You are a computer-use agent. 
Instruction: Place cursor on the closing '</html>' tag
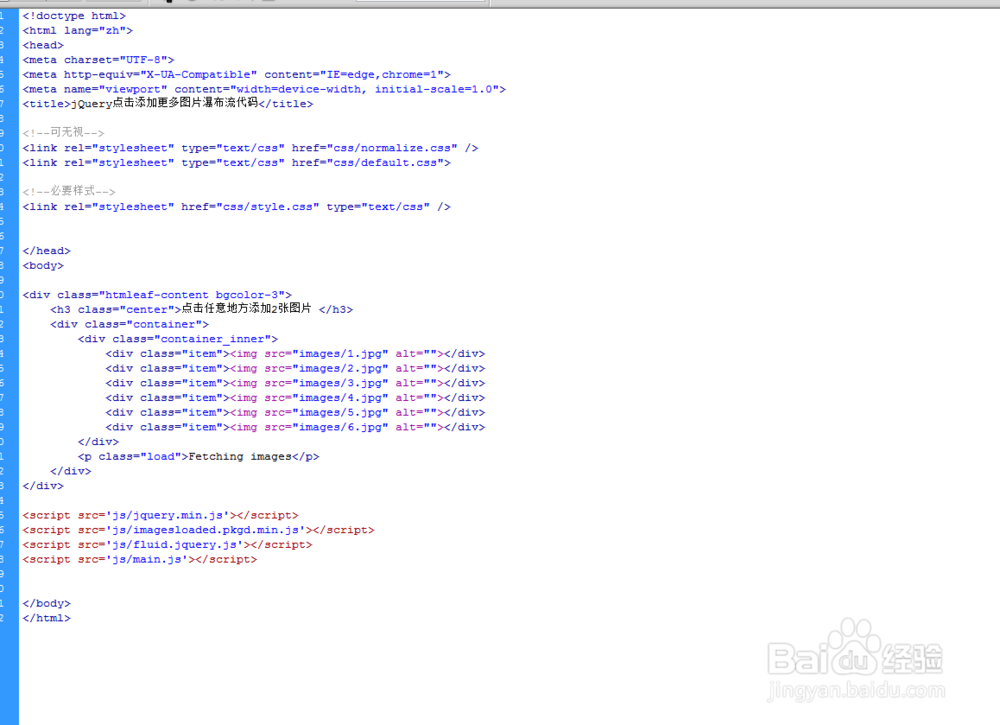coord(47,618)
